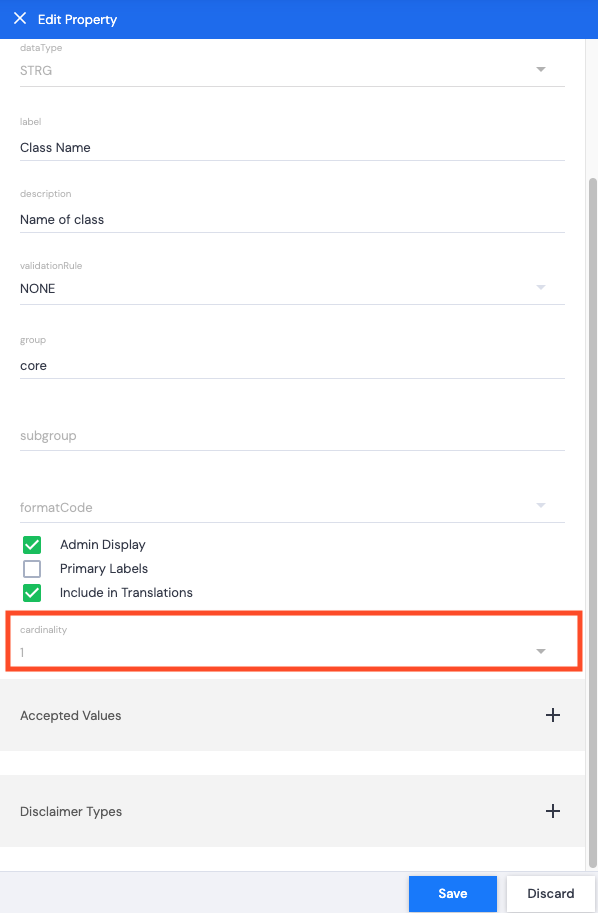Open the dataType dropdown arrow
The width and height of the screenshot is (598, 913).
tap(541, 70)
